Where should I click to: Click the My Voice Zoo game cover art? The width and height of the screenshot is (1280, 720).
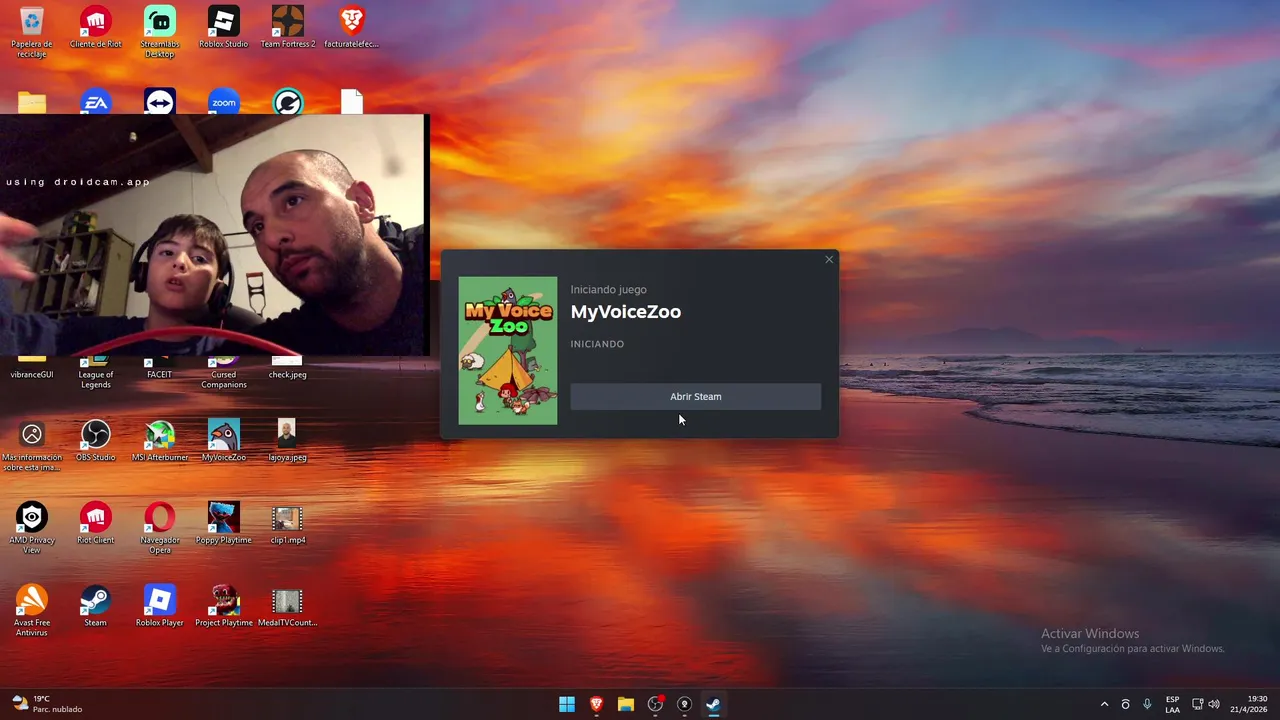coord(508,351)
